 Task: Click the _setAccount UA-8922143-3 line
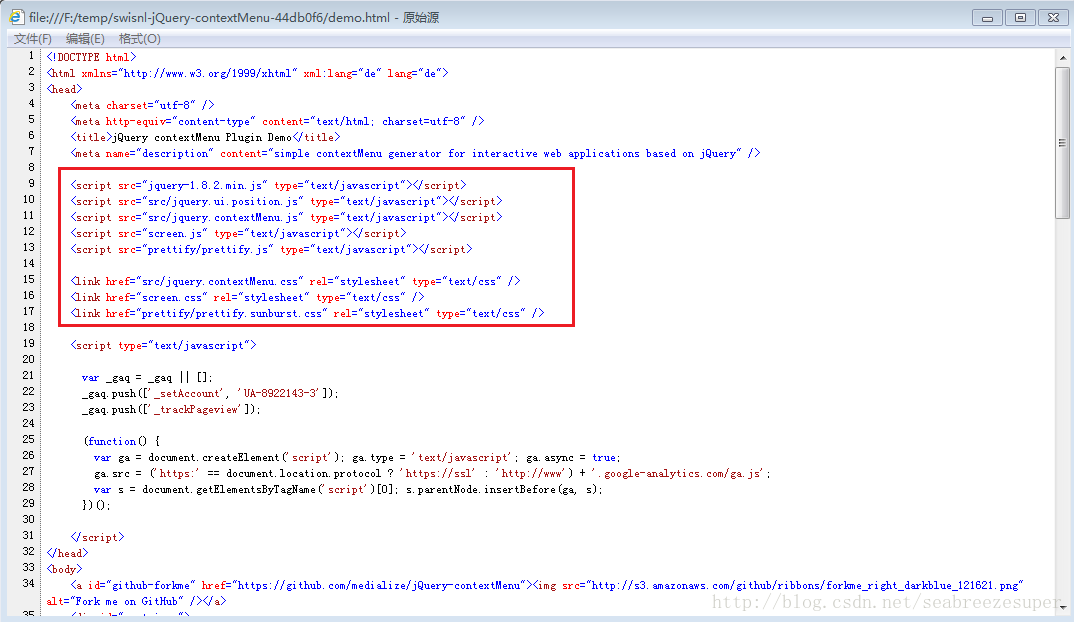[210, 394]
